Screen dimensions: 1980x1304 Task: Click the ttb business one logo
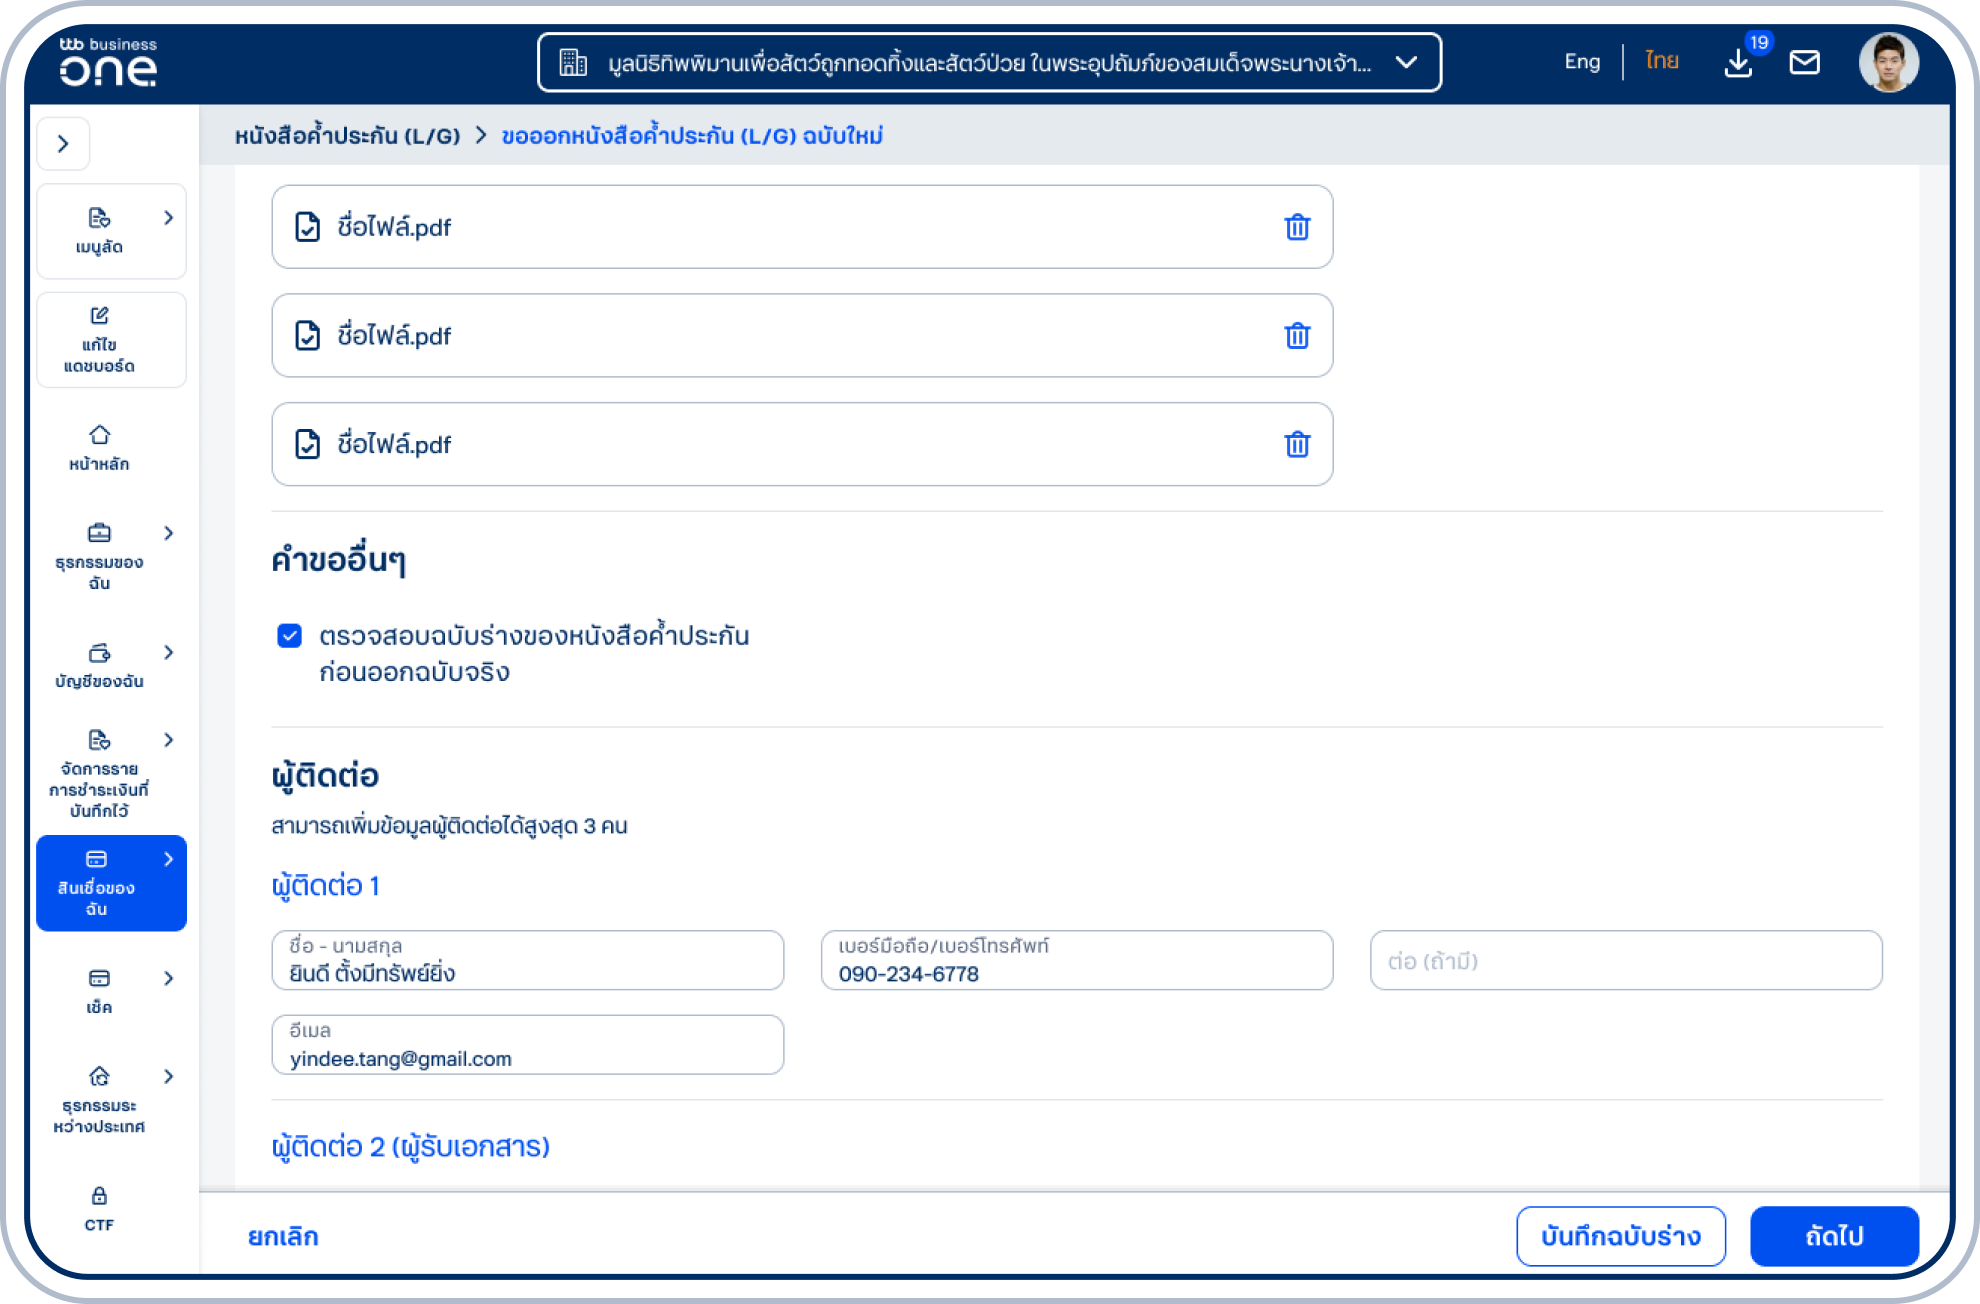point(108,62)
